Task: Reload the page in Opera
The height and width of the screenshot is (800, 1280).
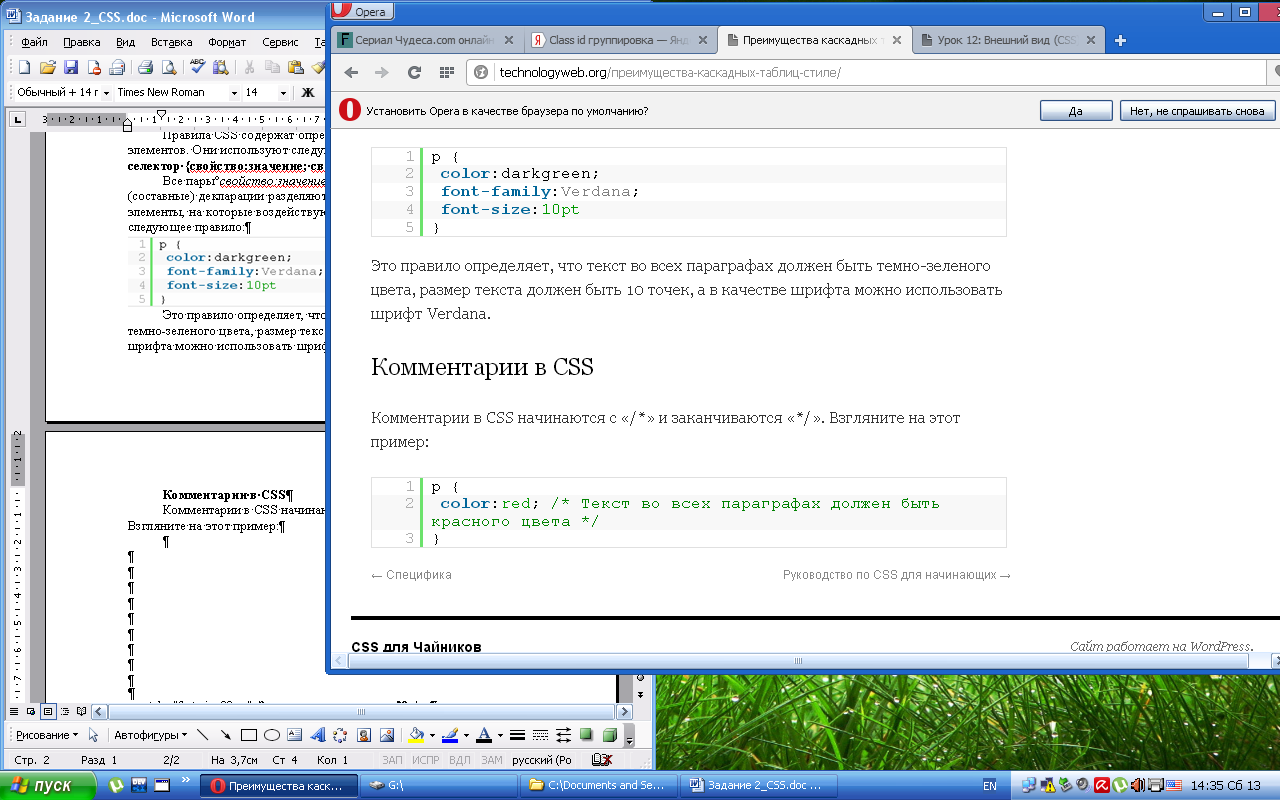Action: [x=413, y=72]
